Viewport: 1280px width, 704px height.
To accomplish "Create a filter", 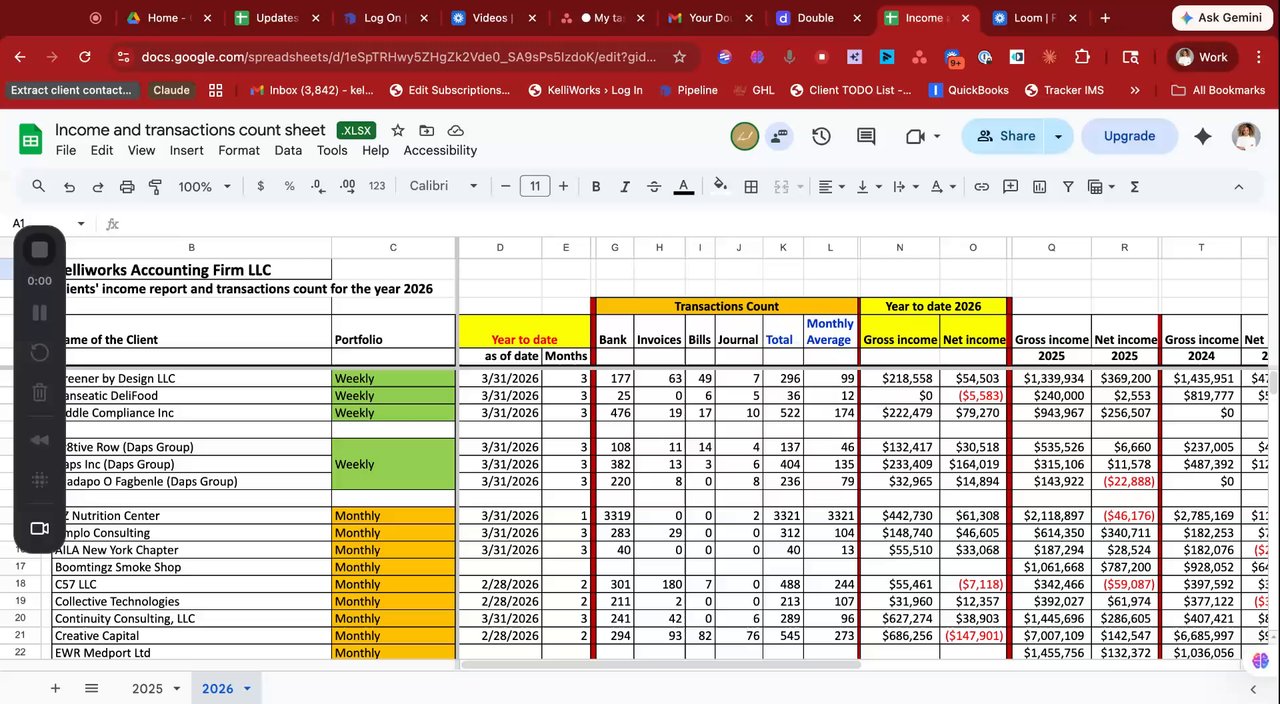I will click(1068, 187).
